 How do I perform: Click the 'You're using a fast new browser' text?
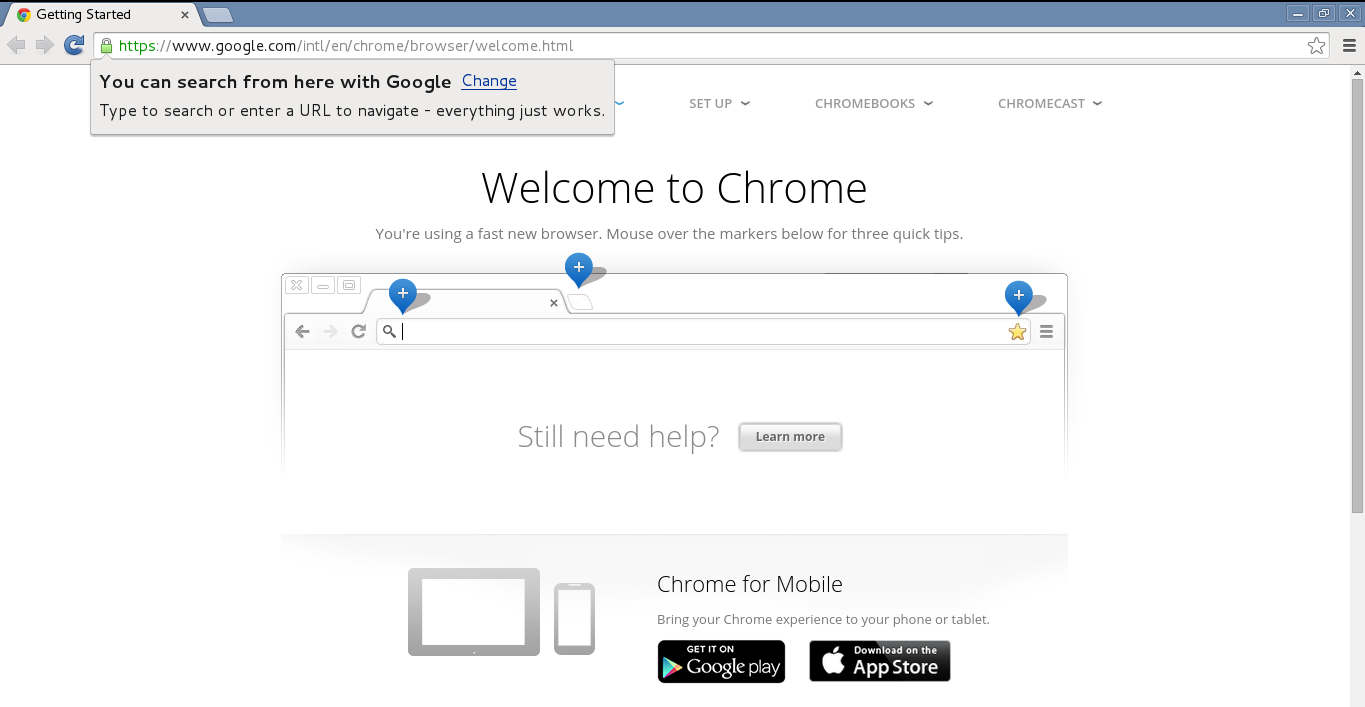[x=669, y=234]
